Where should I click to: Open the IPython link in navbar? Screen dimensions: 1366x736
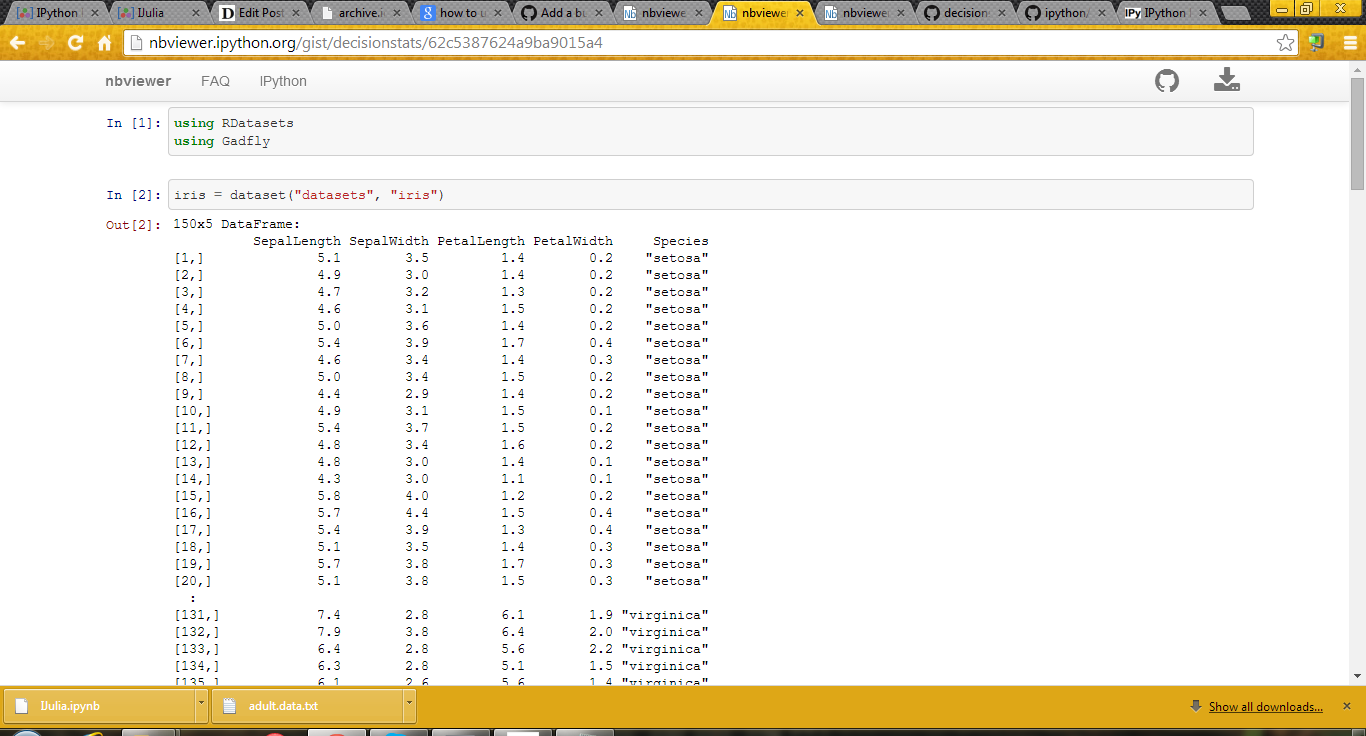coord(283,81)
